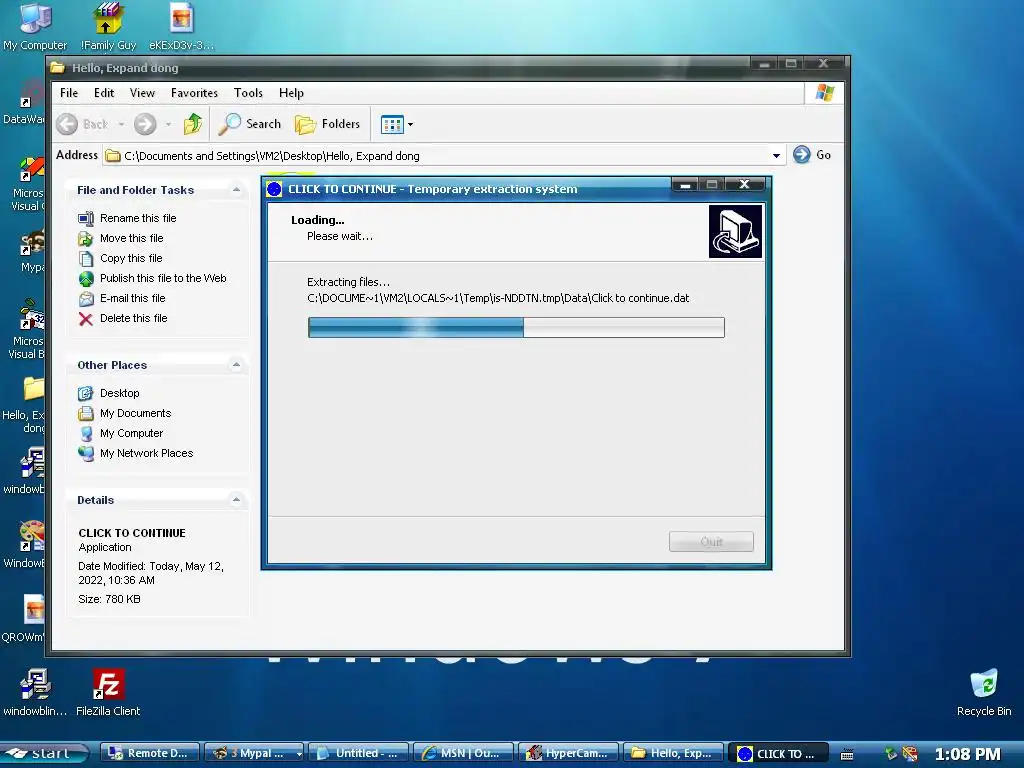
Task: Collapse the File and Folder Tasks panel
Action: point(236,190)
